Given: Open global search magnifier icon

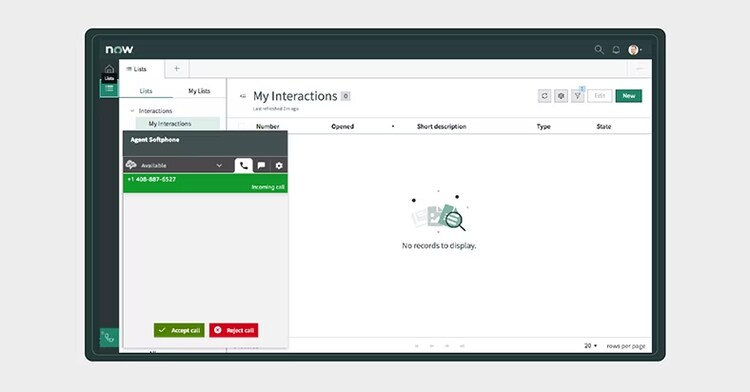Looking at the screenshot, I should [599, 50].
